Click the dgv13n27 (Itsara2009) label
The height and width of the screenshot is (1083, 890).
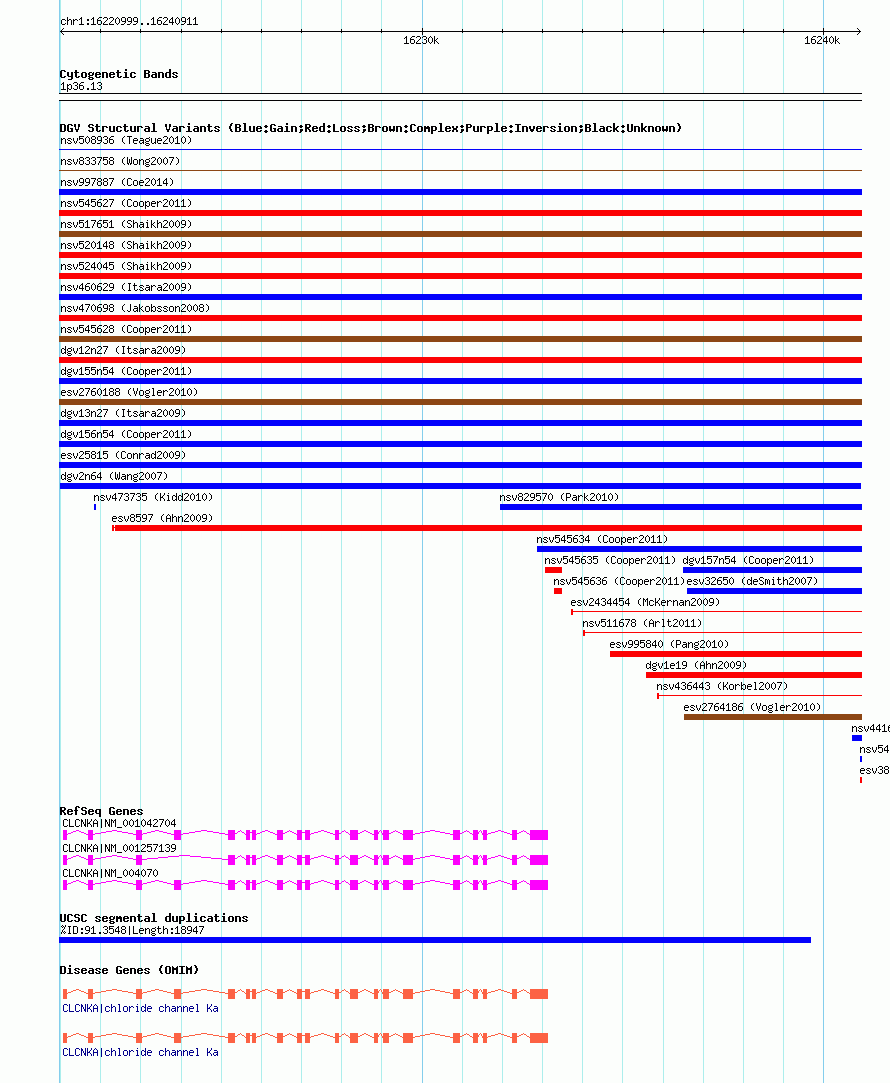point(123,413)
